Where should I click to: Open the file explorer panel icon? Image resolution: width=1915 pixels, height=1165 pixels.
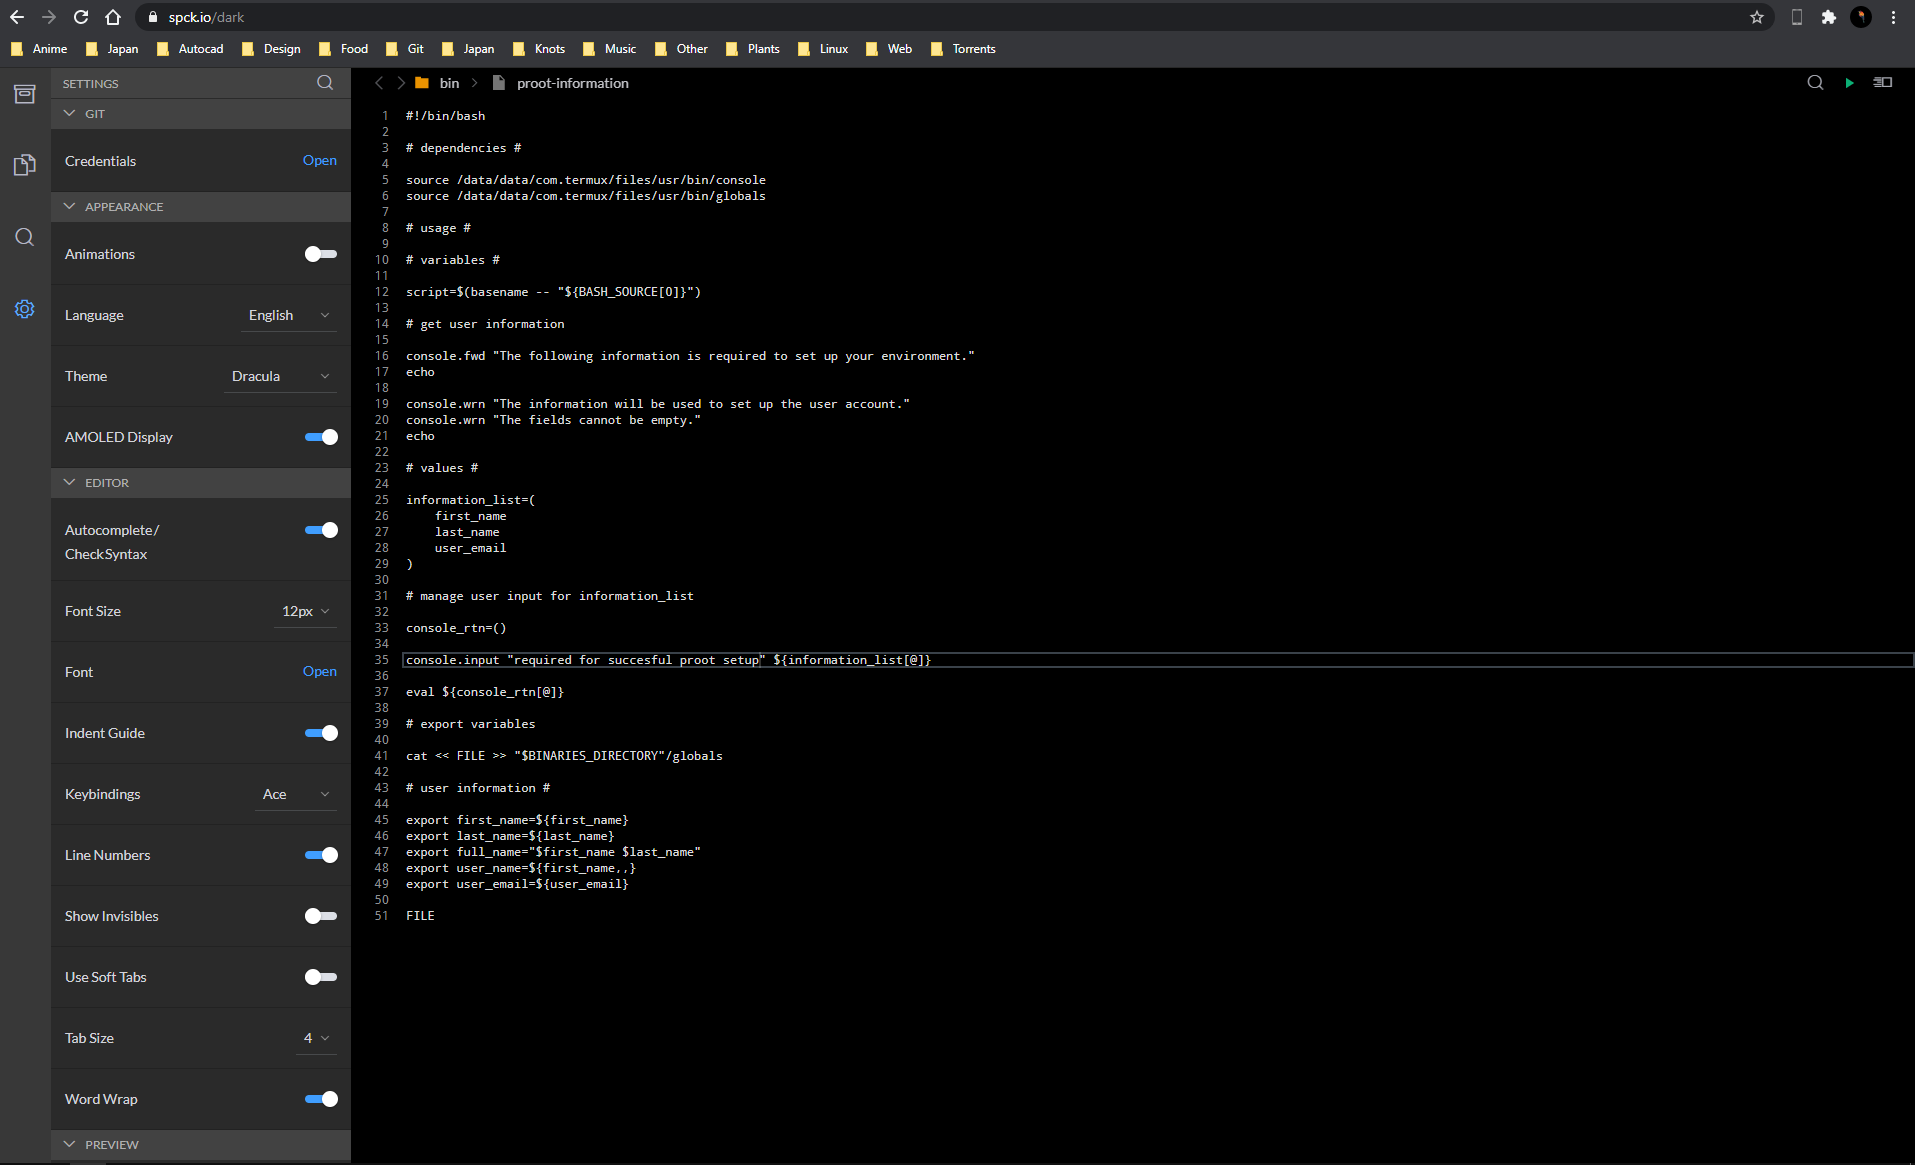(x=24, y=93)
